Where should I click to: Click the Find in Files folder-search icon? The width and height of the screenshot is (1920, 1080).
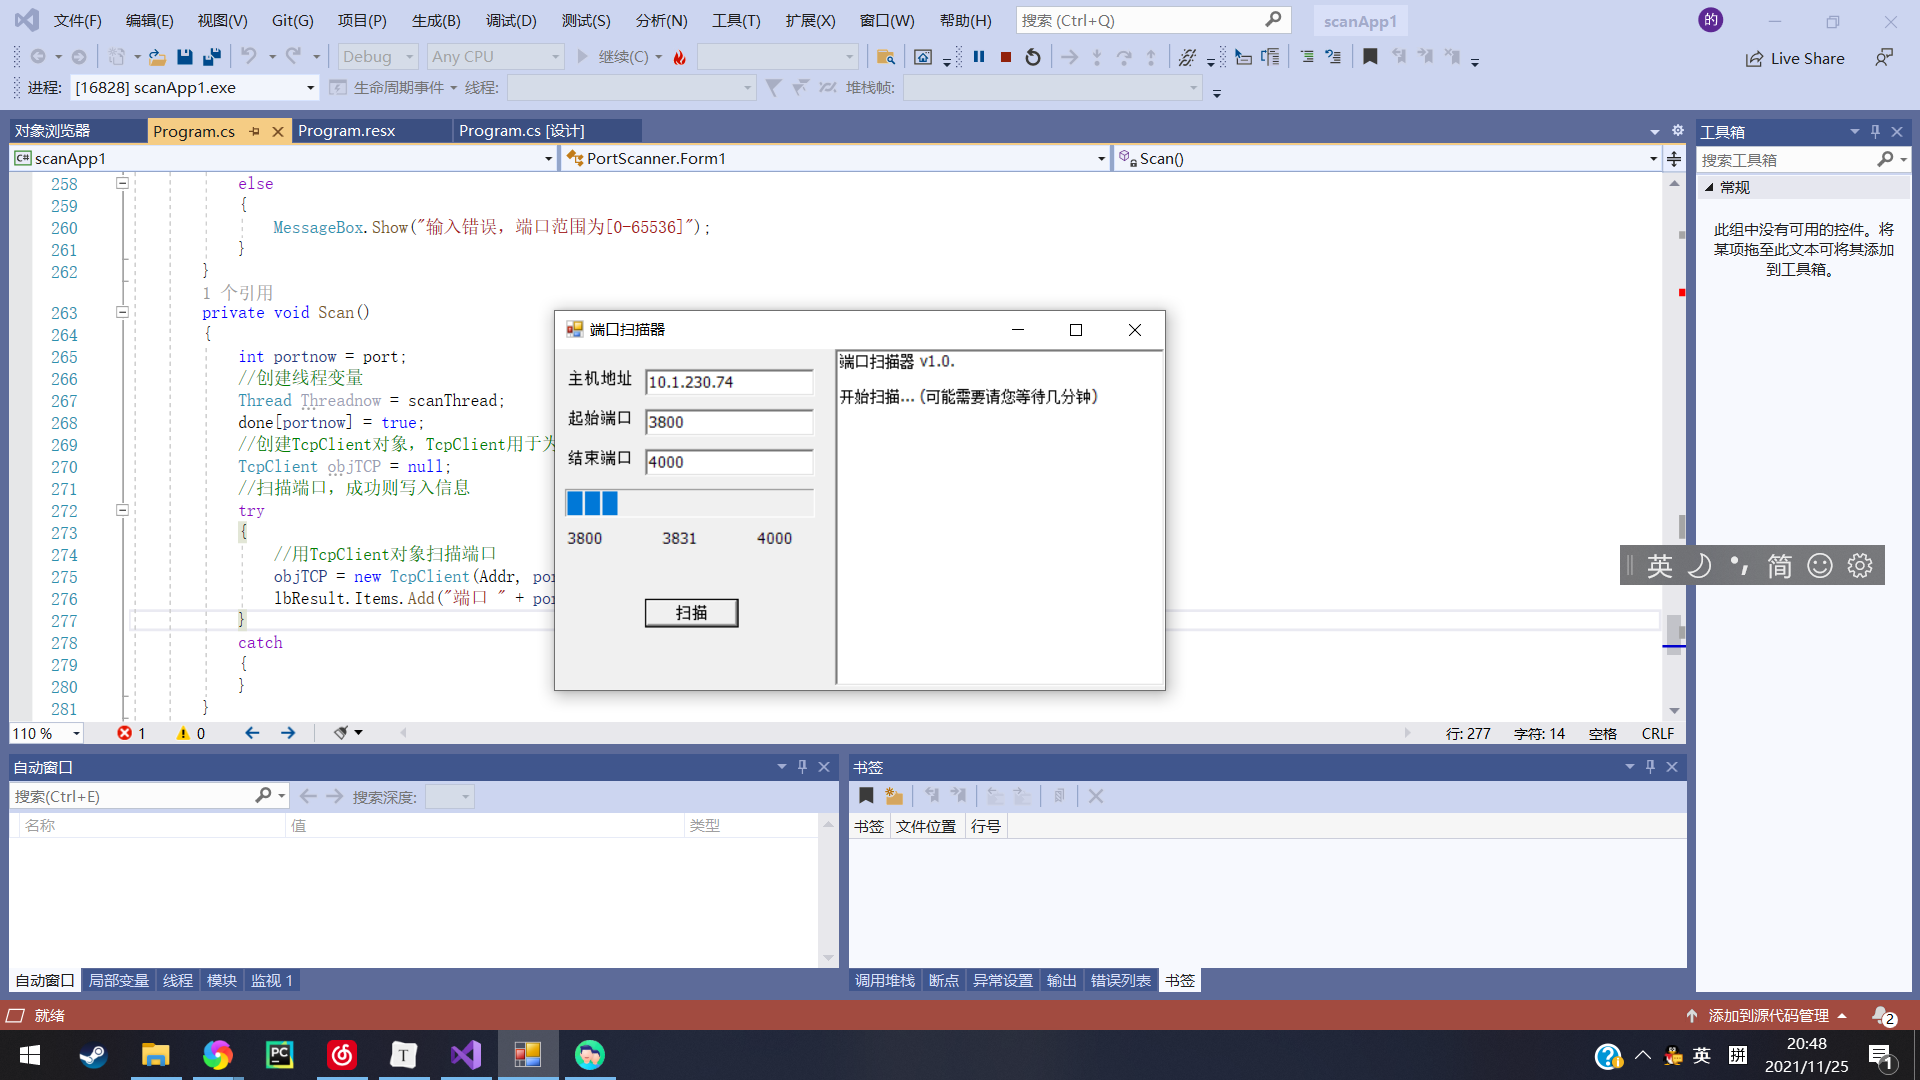coord(885,57)
